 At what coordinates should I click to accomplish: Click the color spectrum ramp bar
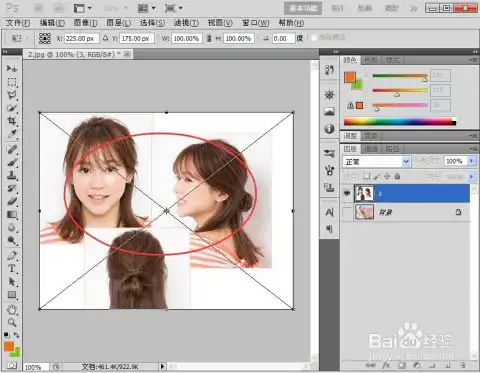click(399, 121)
